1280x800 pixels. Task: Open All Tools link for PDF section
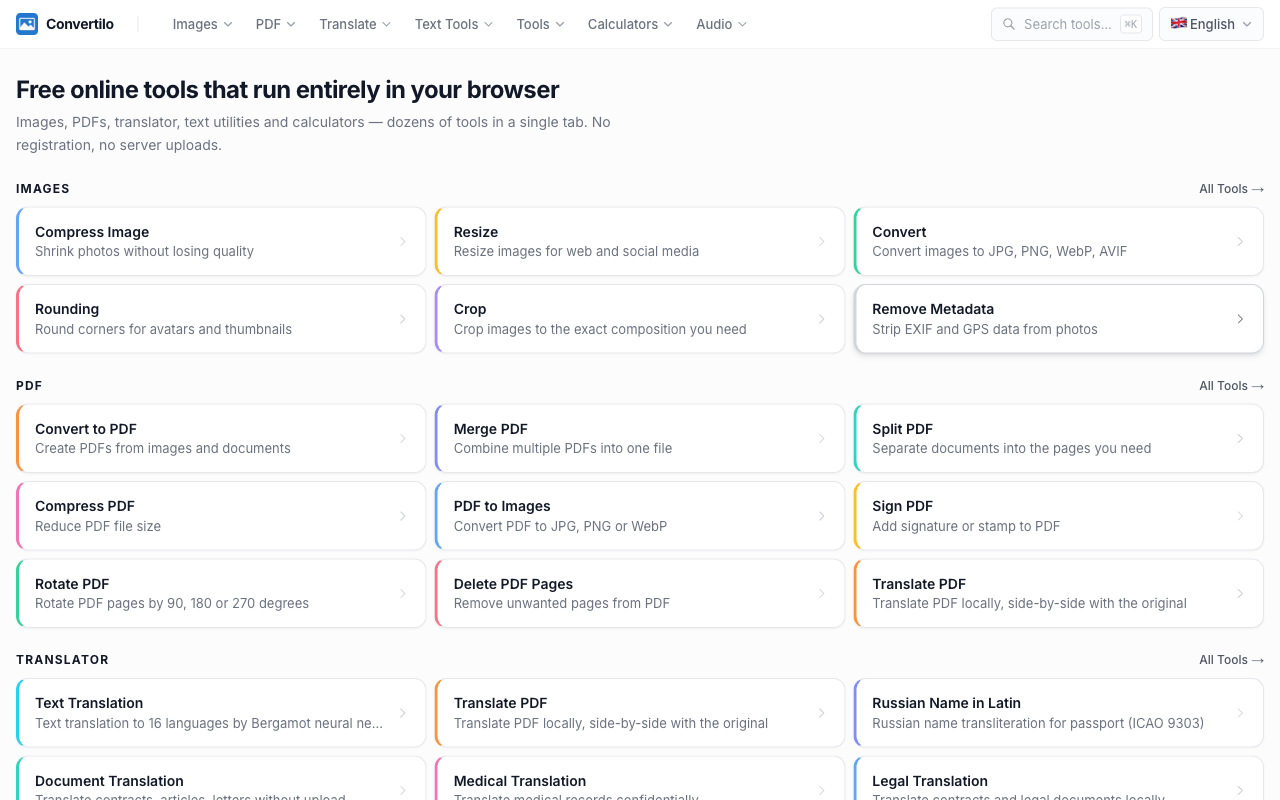pos(1231,385)
